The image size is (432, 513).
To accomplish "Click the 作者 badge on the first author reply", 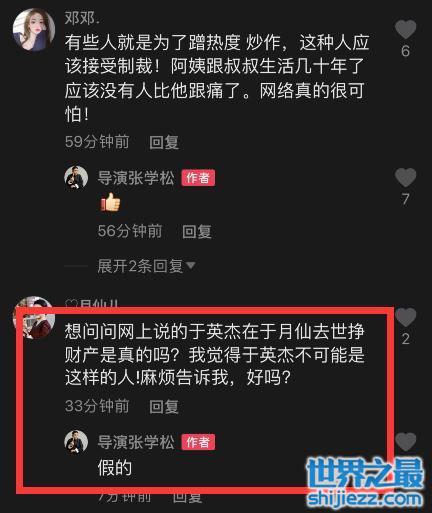I will 198,178.
